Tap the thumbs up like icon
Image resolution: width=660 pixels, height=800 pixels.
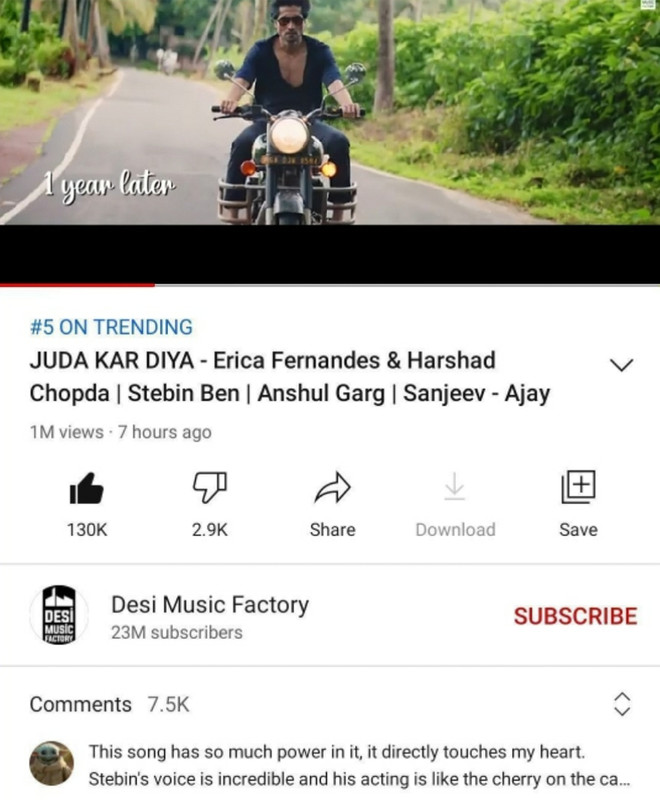point(86,488)
